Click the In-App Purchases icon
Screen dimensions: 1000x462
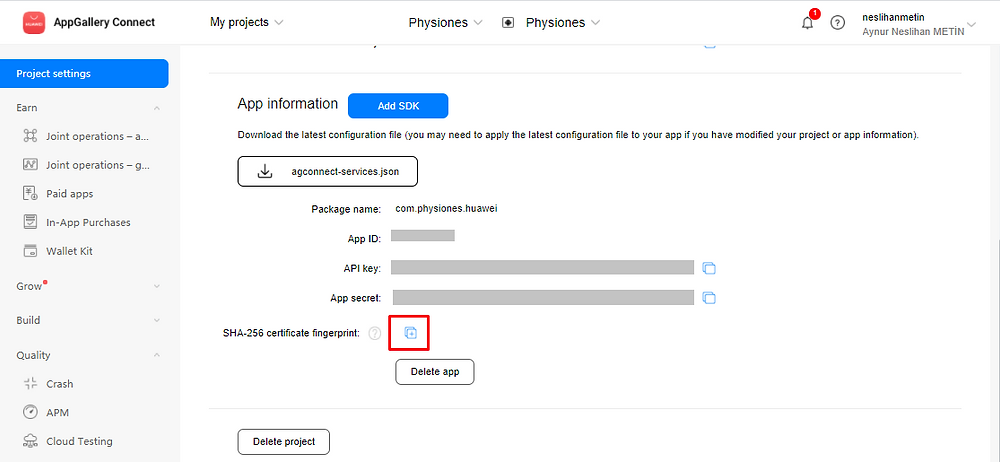click(30, 222)
